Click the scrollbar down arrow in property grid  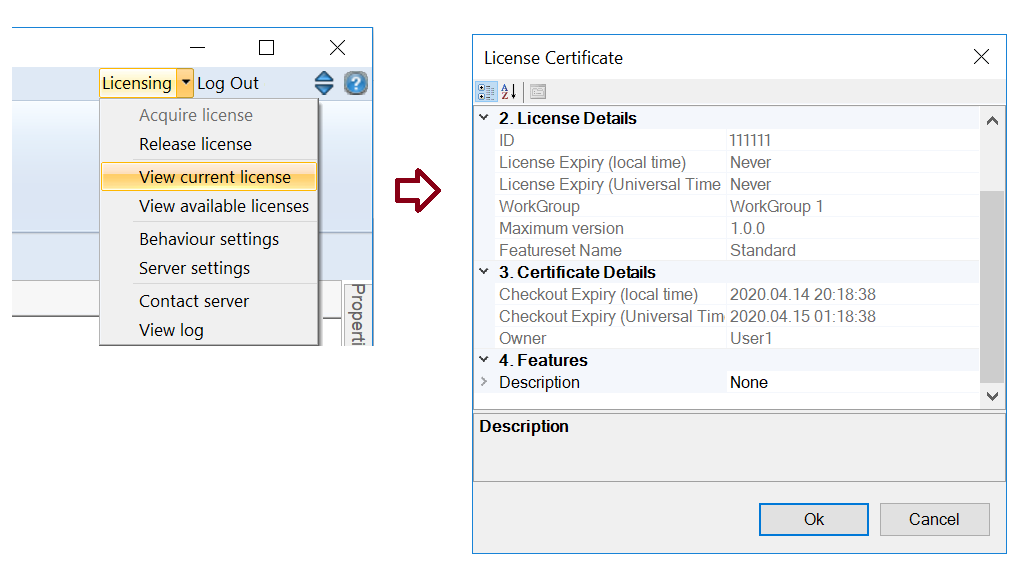[992, 396]
